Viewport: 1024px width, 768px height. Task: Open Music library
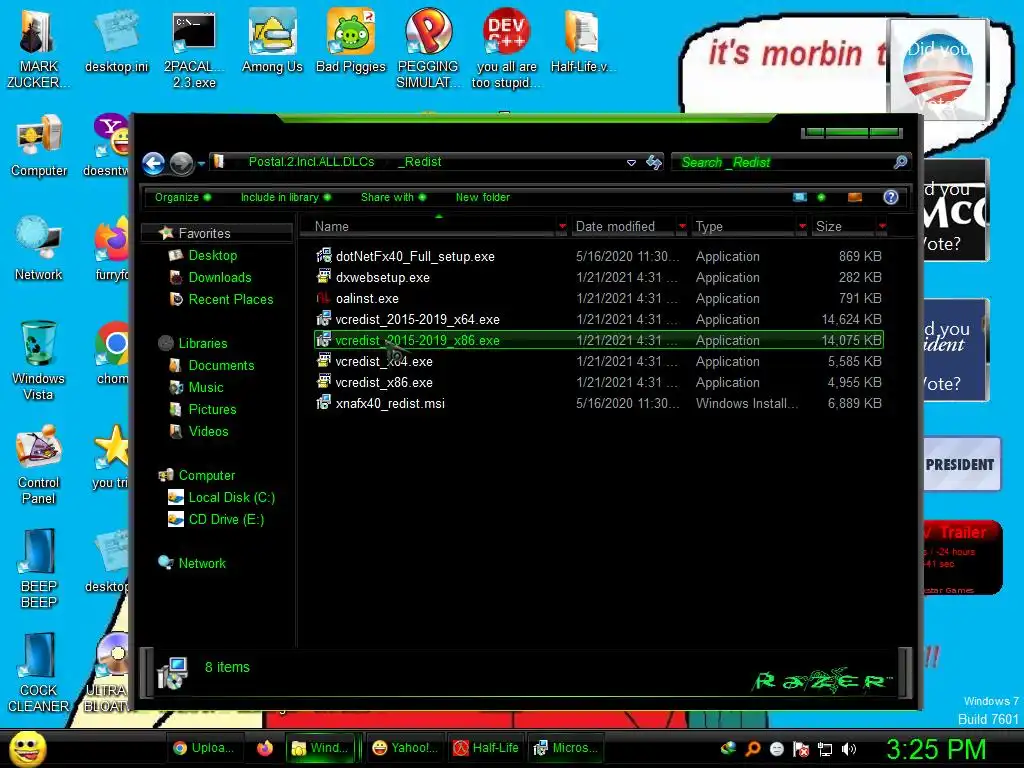206,387
